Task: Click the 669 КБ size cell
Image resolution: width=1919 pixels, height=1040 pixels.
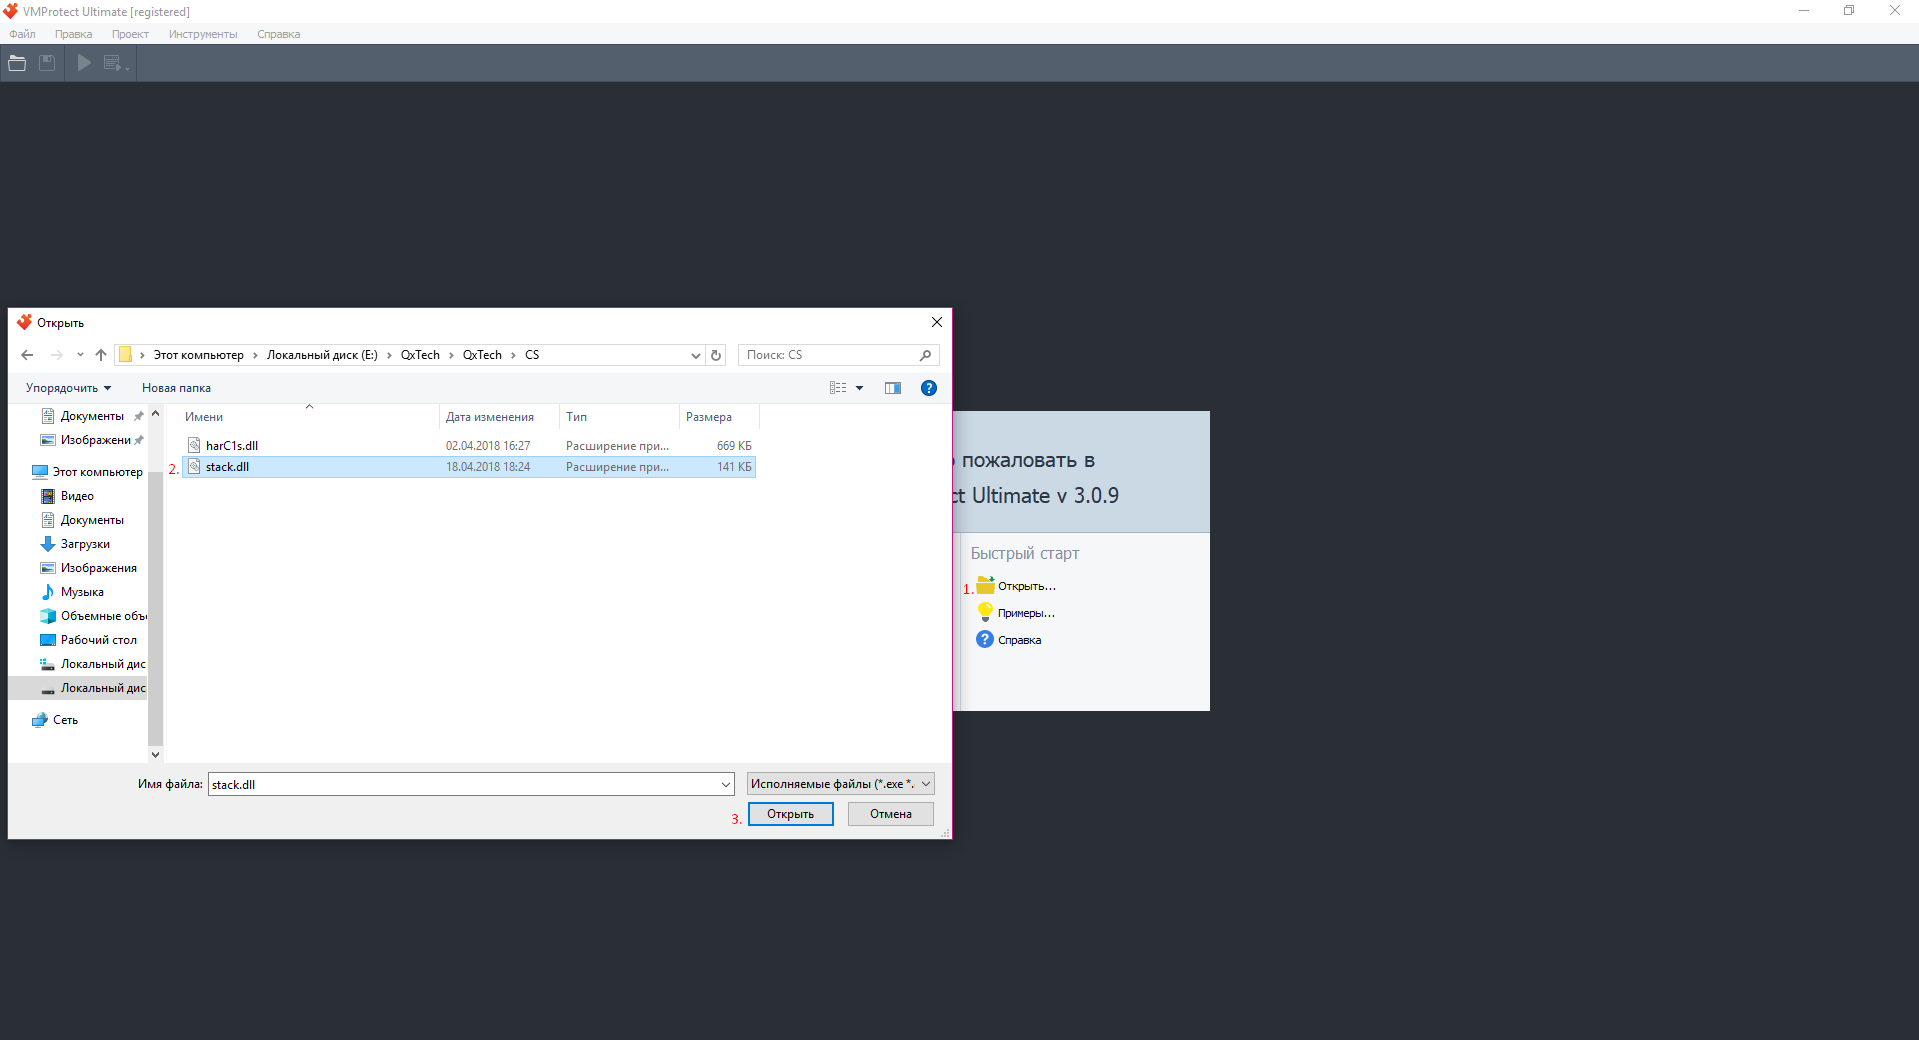Action: coord(734,446)
